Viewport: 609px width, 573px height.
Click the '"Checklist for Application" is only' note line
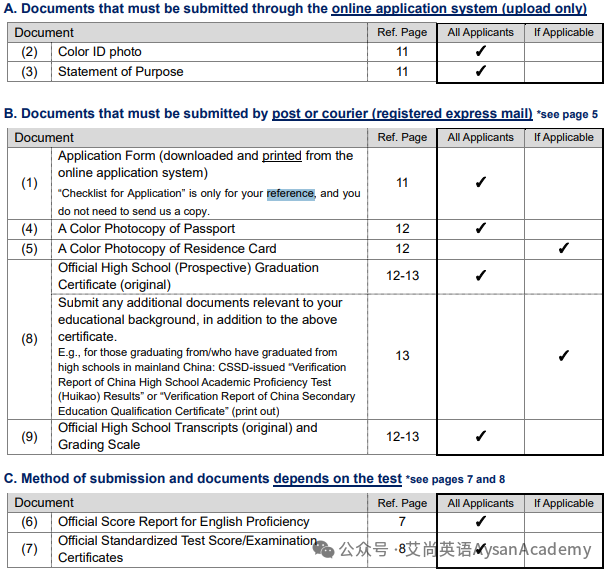tap(209, 193)
